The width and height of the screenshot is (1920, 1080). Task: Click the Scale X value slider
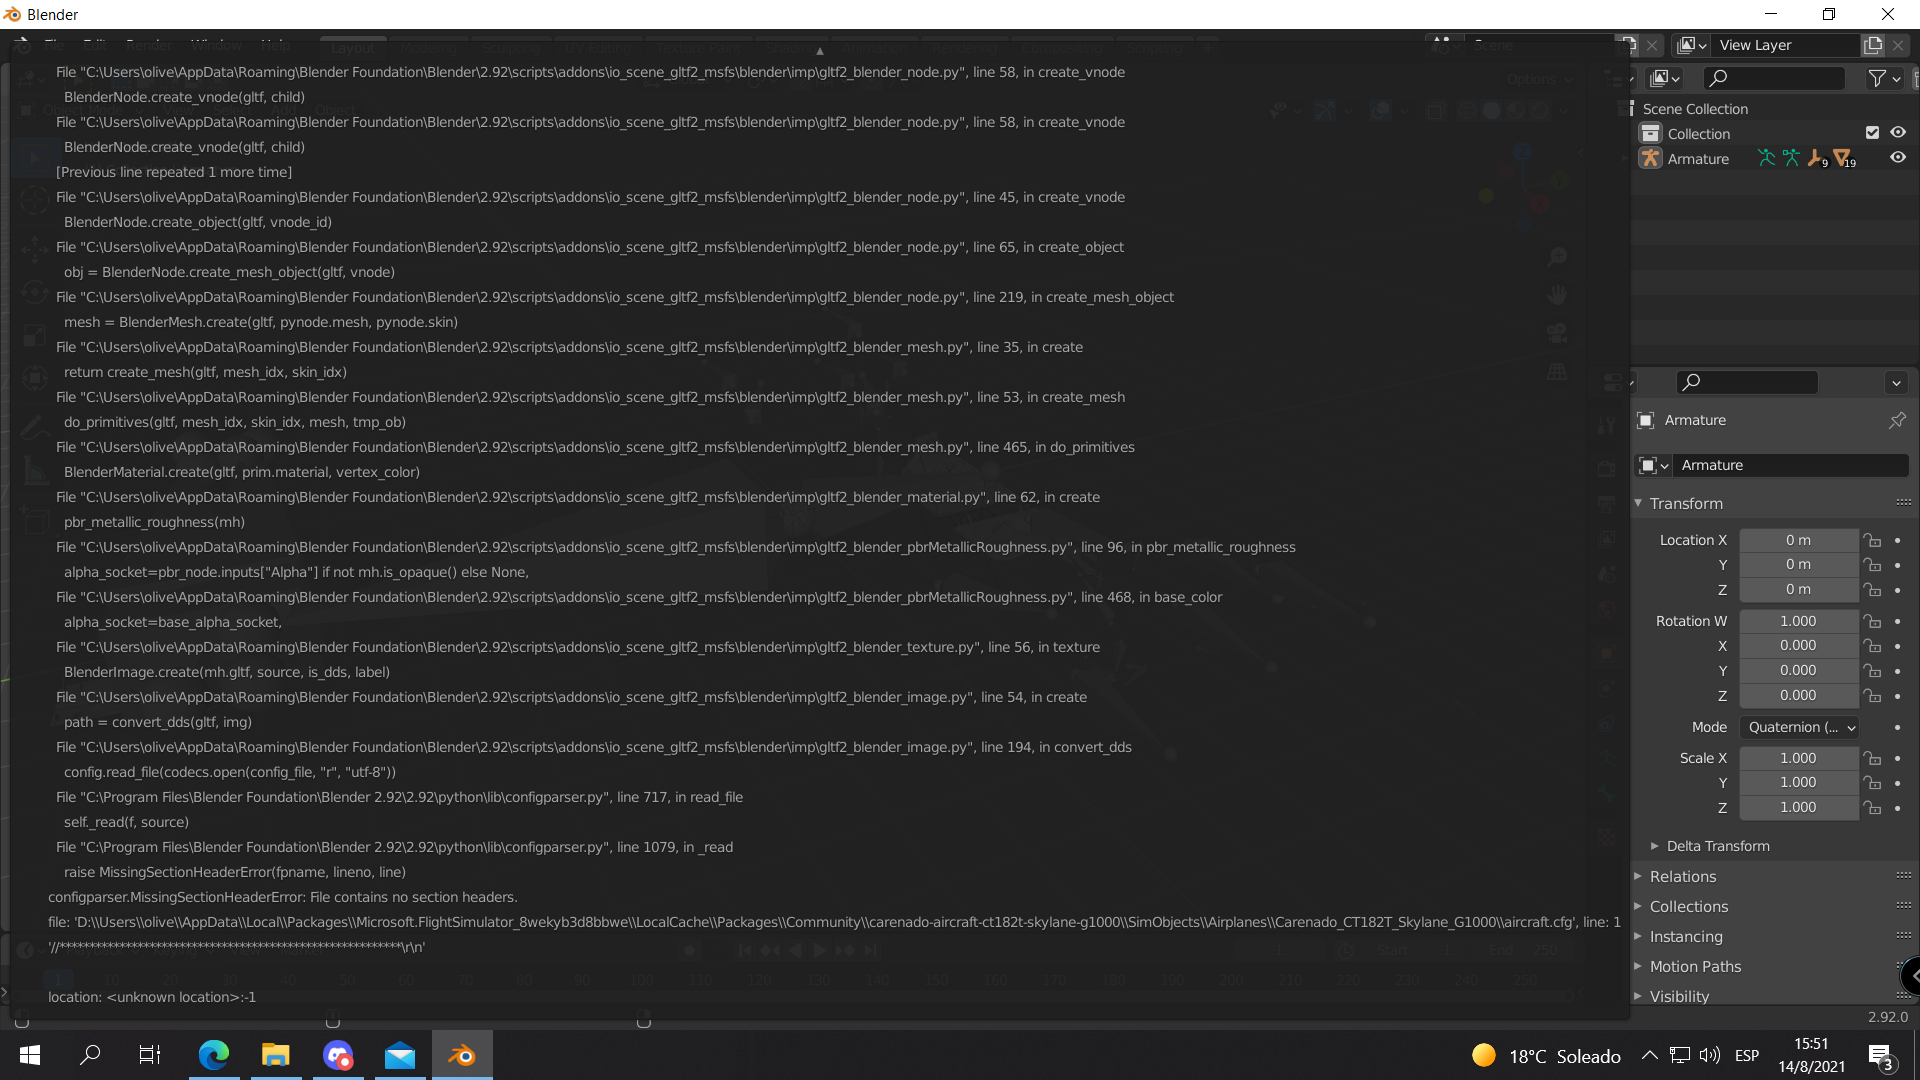coord(1799,758)
